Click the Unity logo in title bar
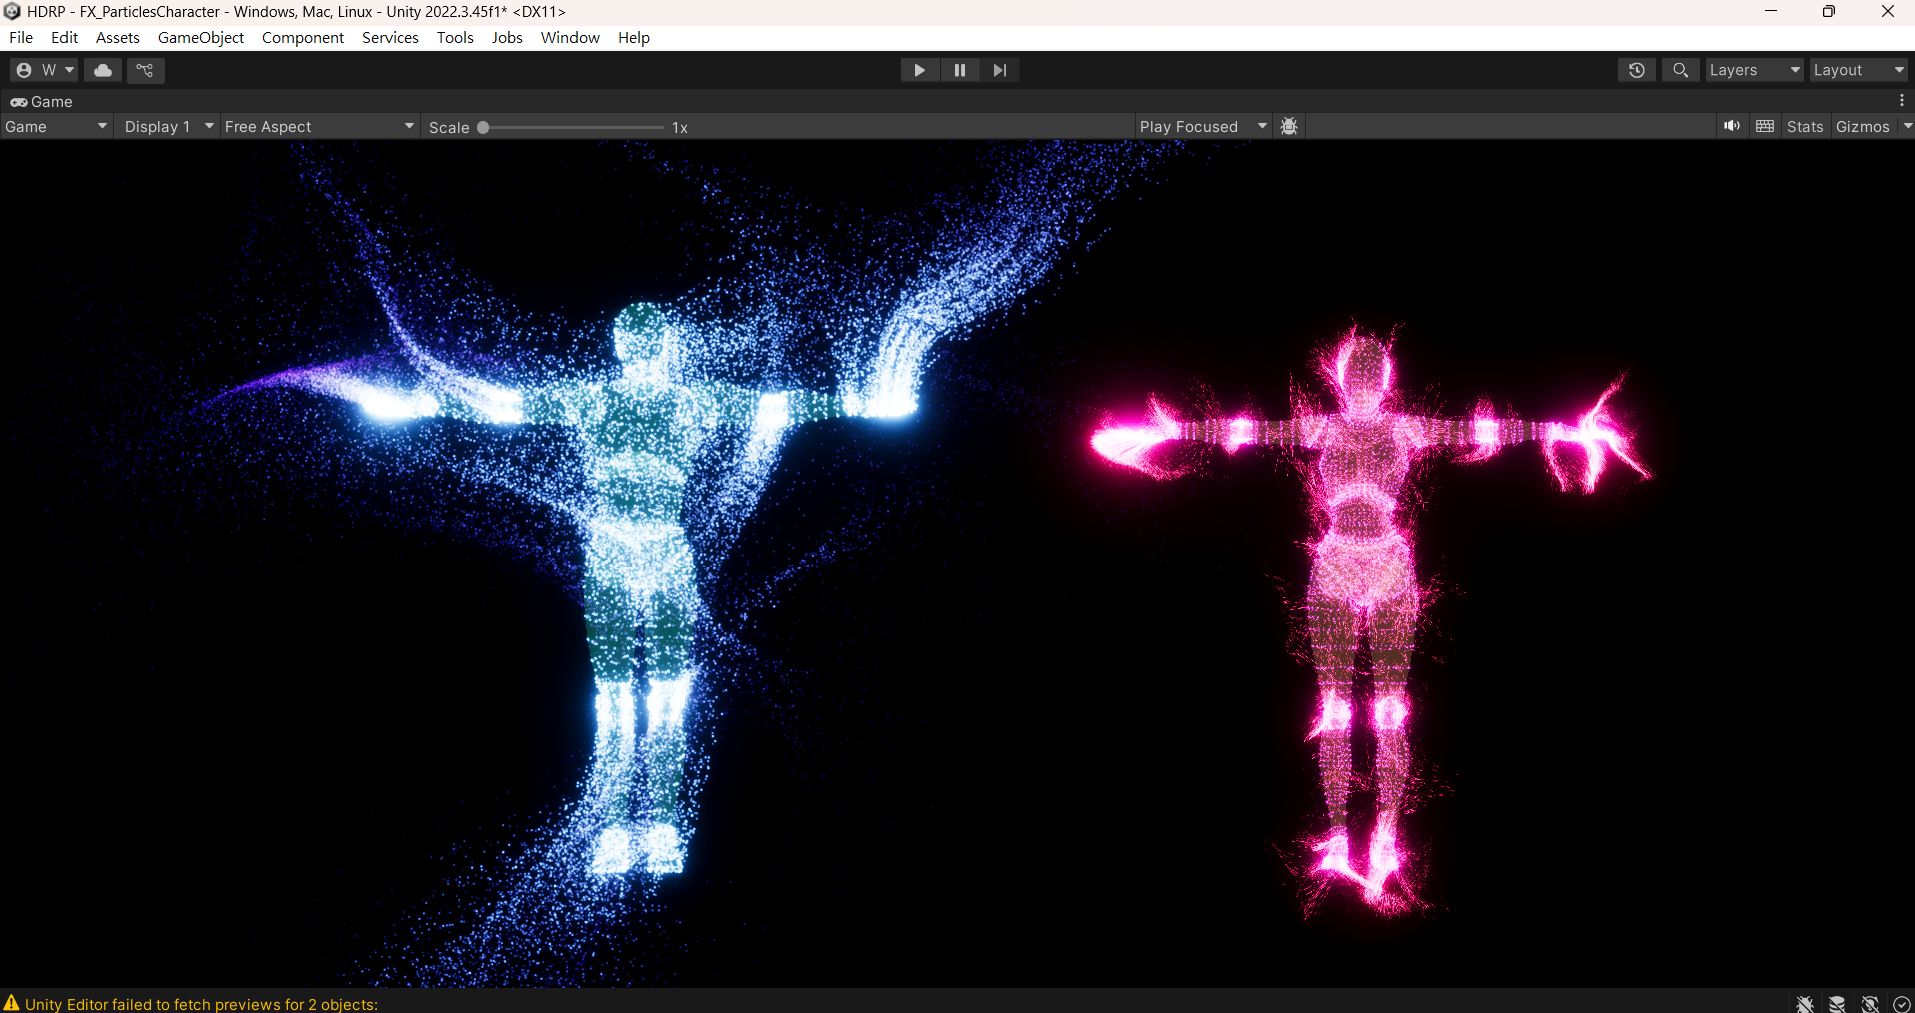The image size is (1915, 1013). (12, 11)
